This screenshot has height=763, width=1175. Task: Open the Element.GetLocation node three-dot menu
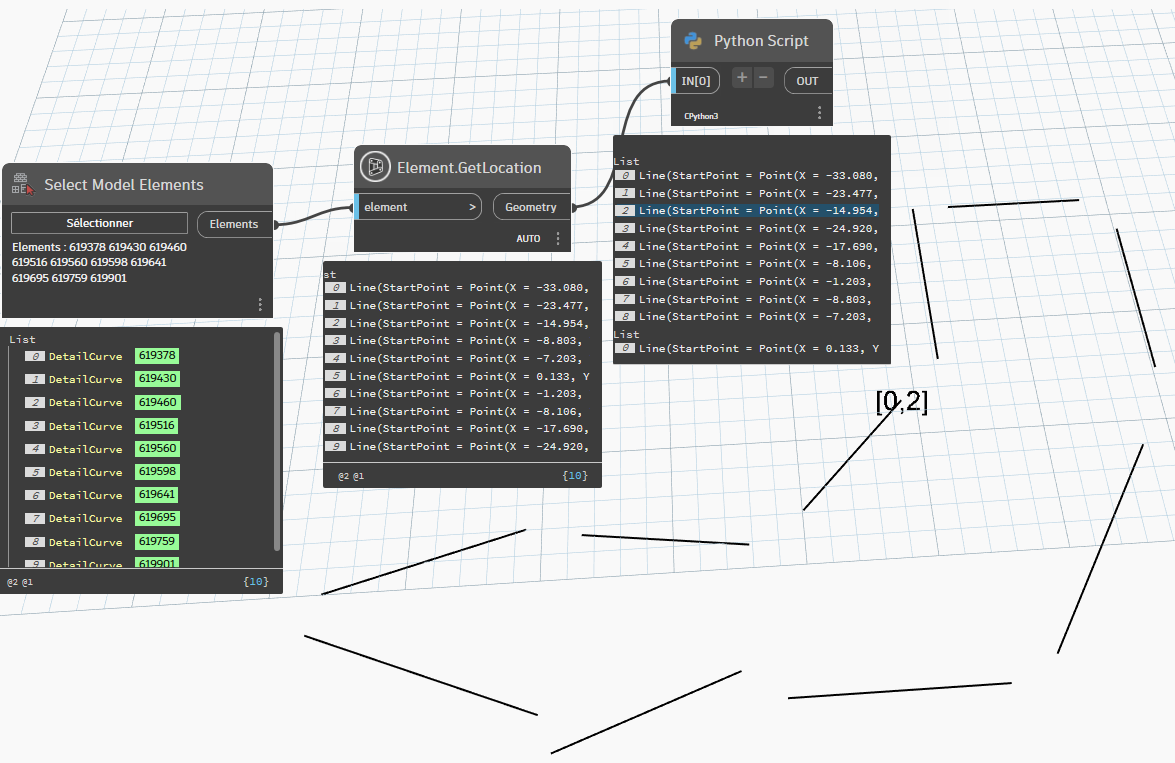[x=558, y=238]
